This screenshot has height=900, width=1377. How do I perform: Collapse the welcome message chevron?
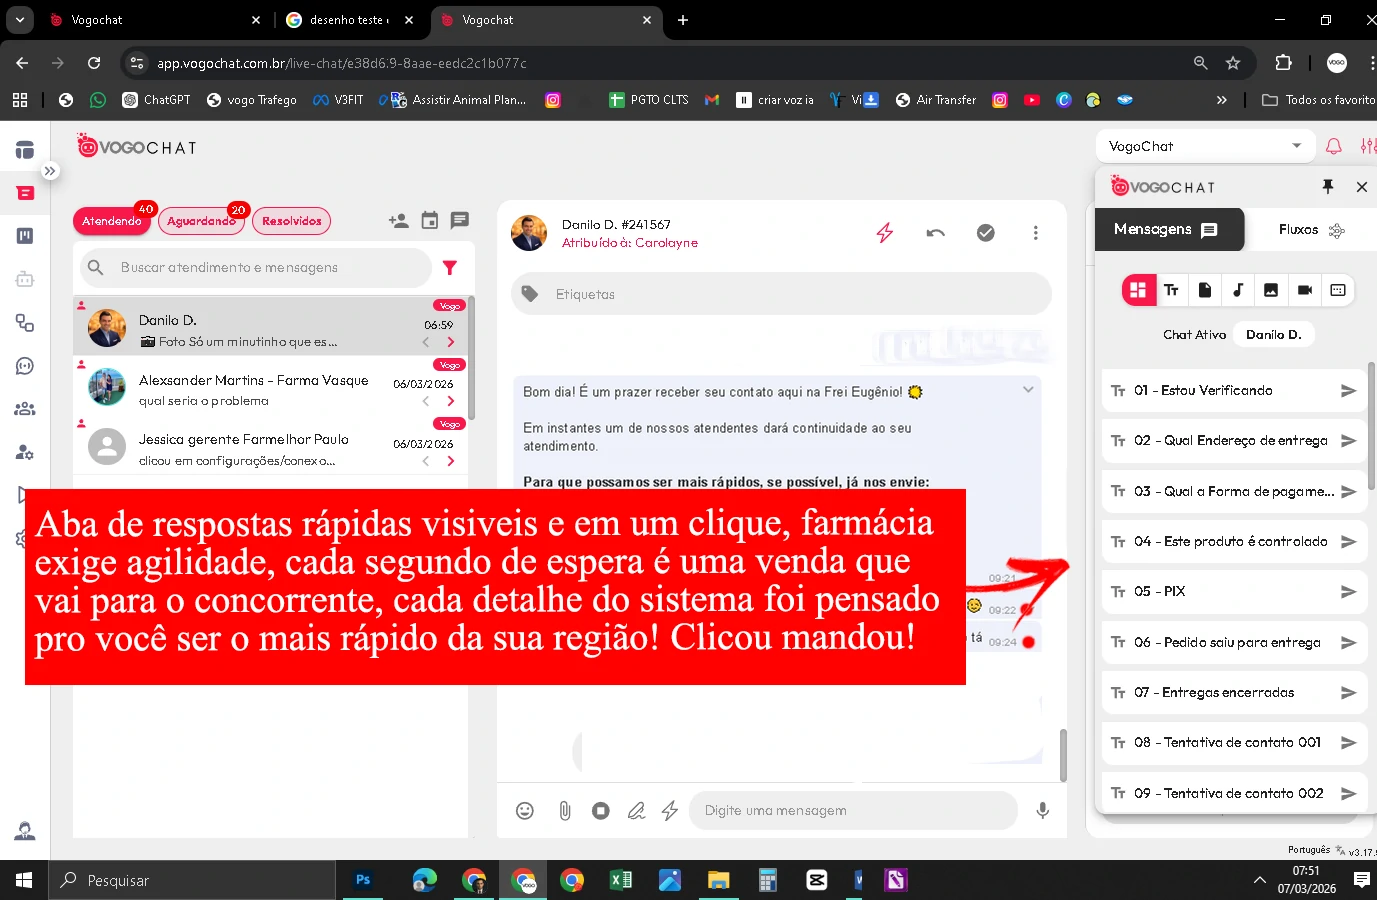[x=1028, y=390]
